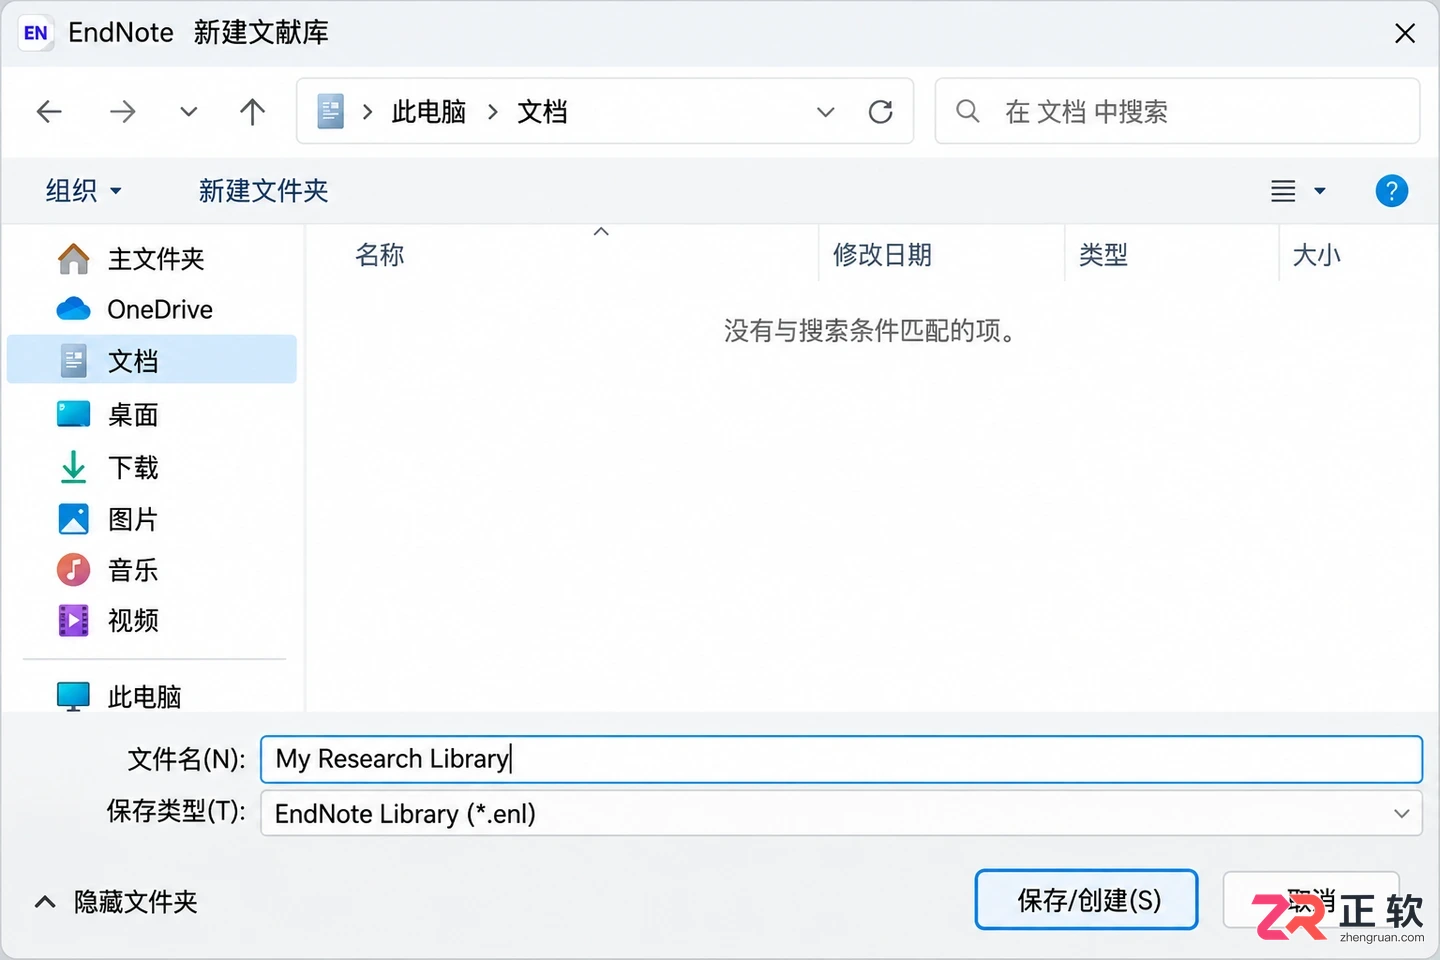1440x960 pixels.
Task: Select 图片 in the sidebar
Action: 152,519
